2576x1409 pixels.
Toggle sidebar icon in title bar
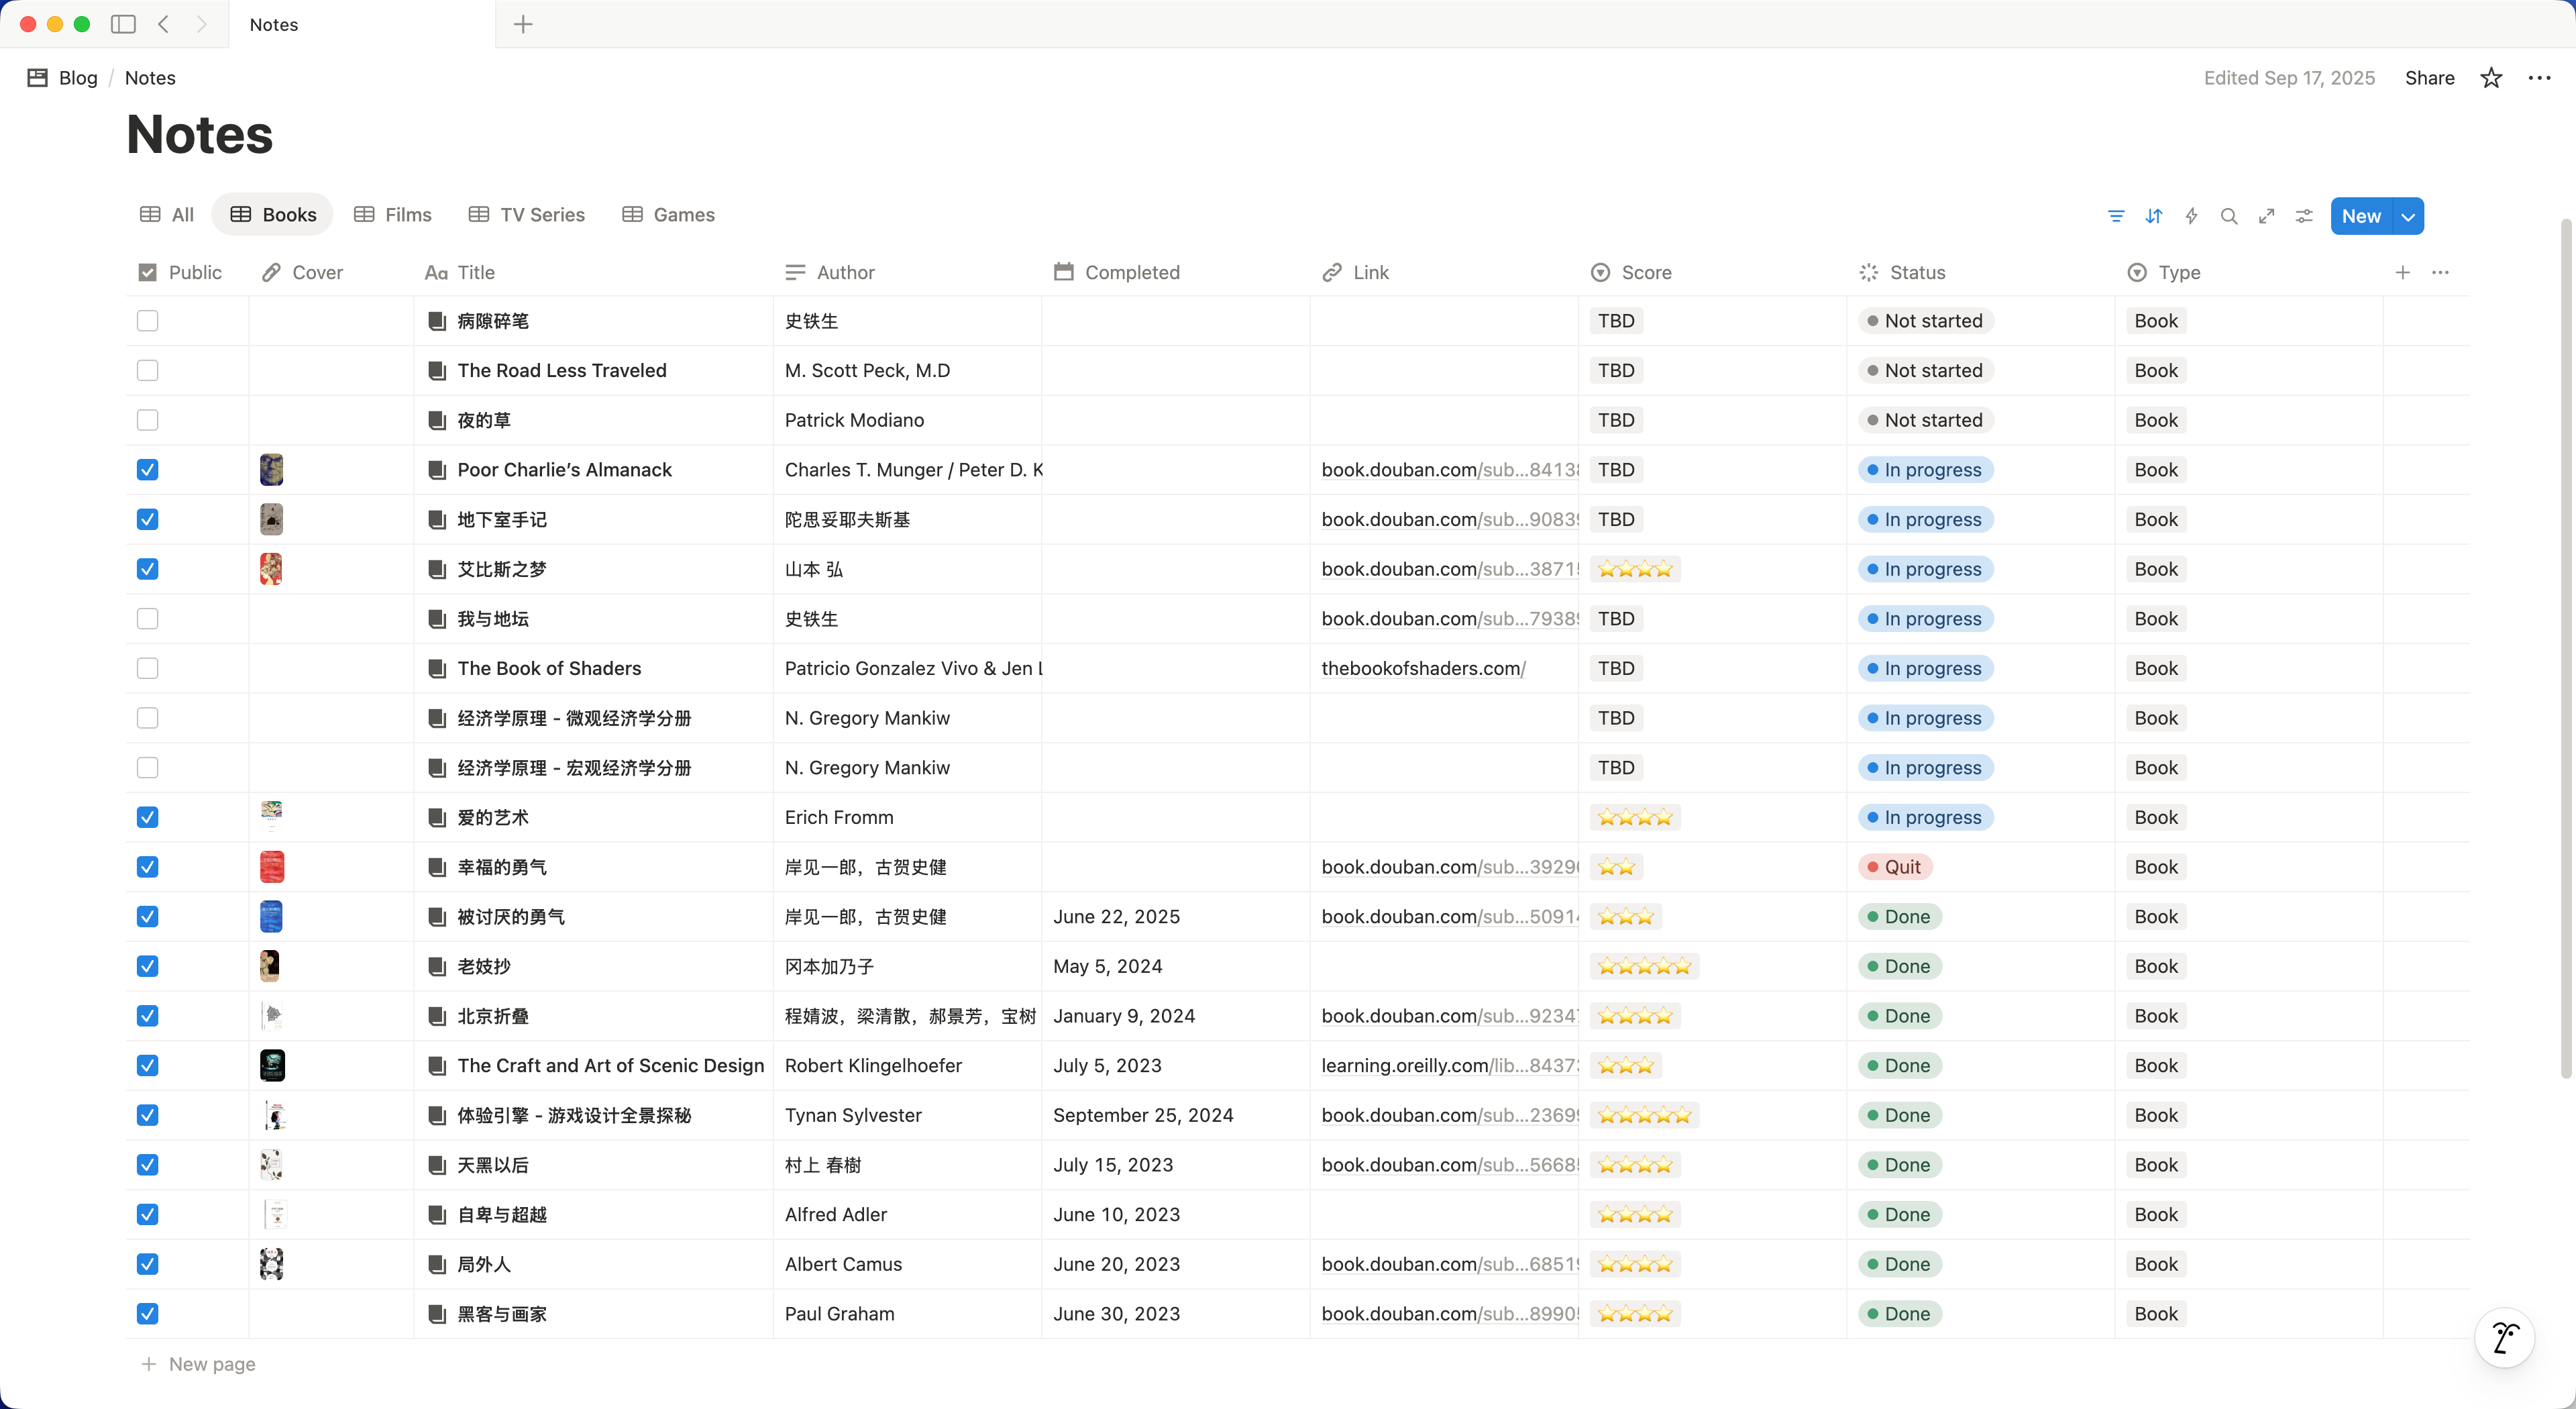[x=123, y=24]
